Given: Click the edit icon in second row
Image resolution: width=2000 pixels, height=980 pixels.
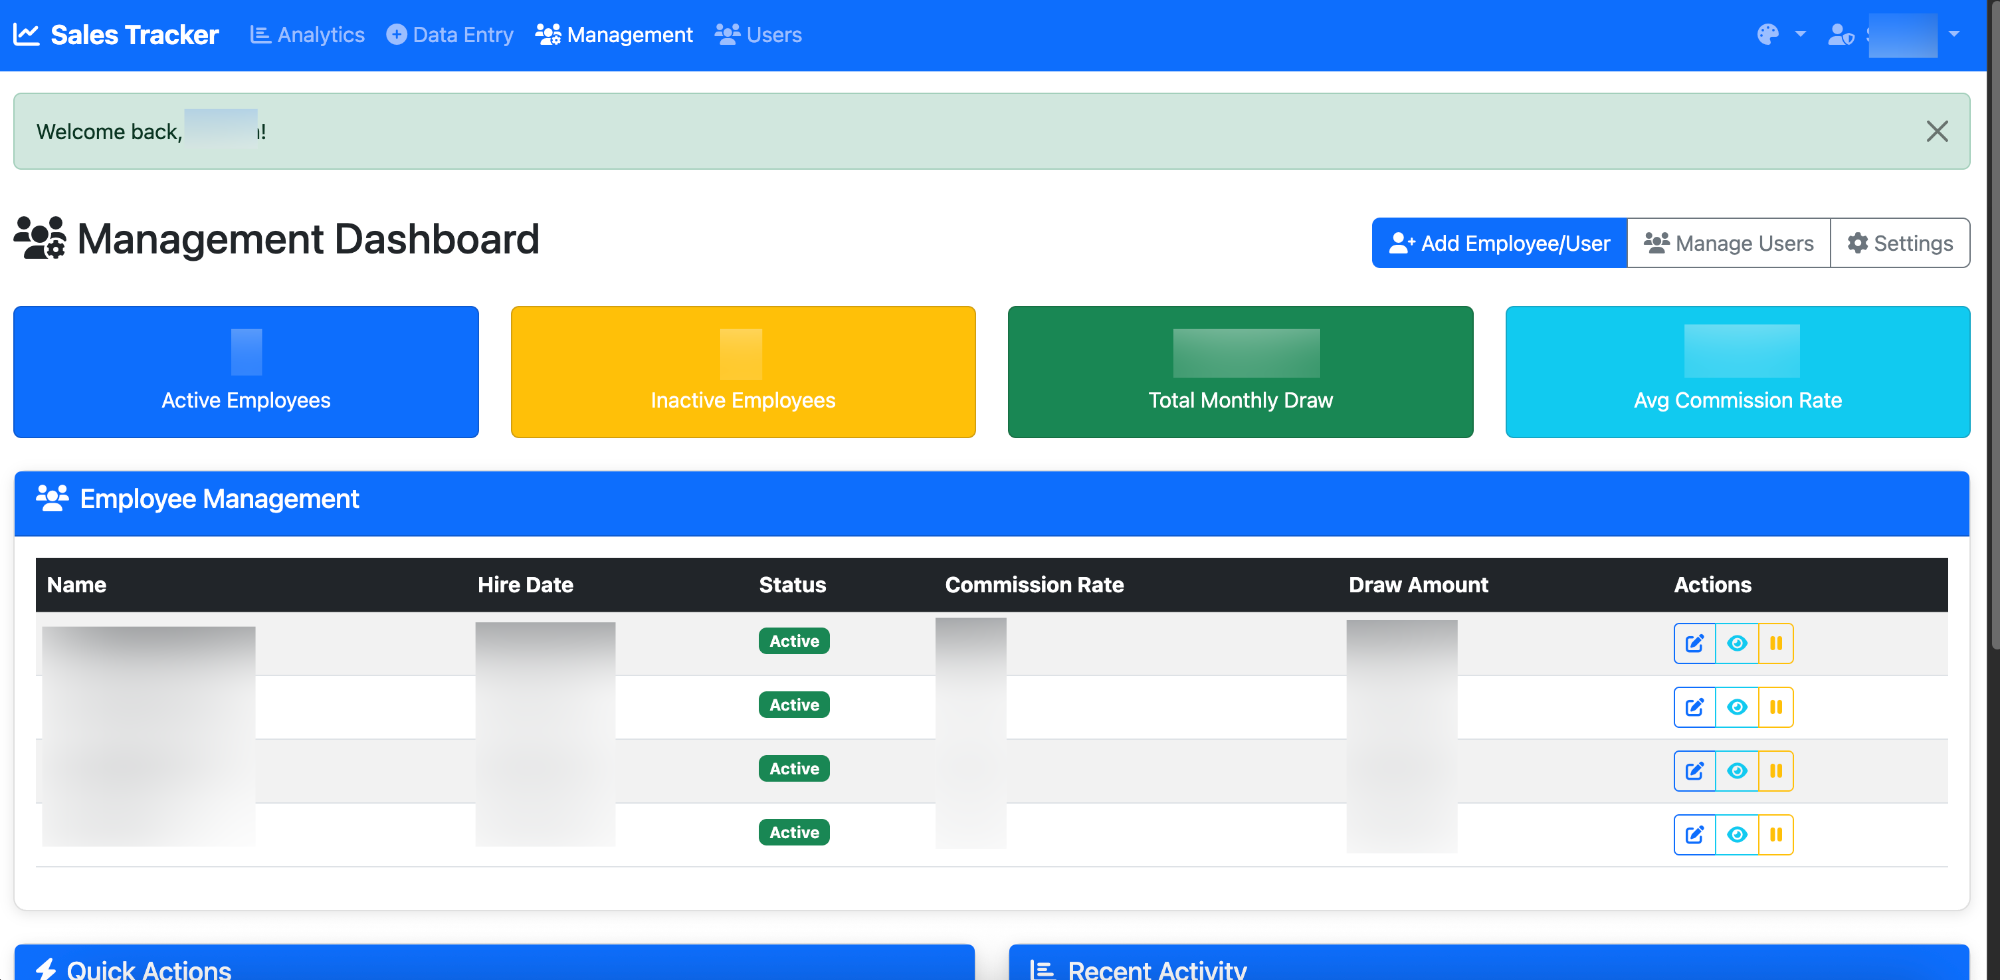Looking at the screenshot, I should click(x=1694, y=707).
